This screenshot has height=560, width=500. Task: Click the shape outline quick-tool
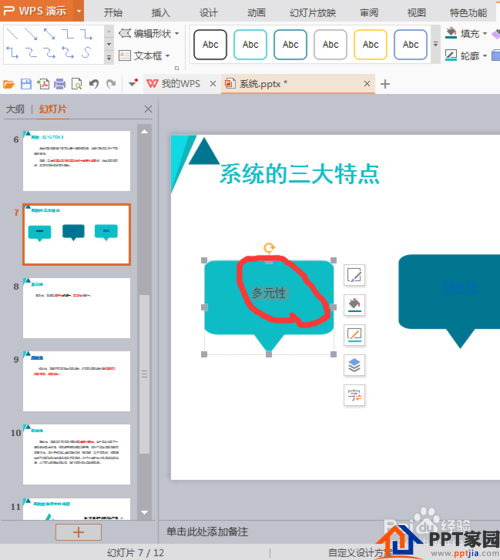[354, 335]
